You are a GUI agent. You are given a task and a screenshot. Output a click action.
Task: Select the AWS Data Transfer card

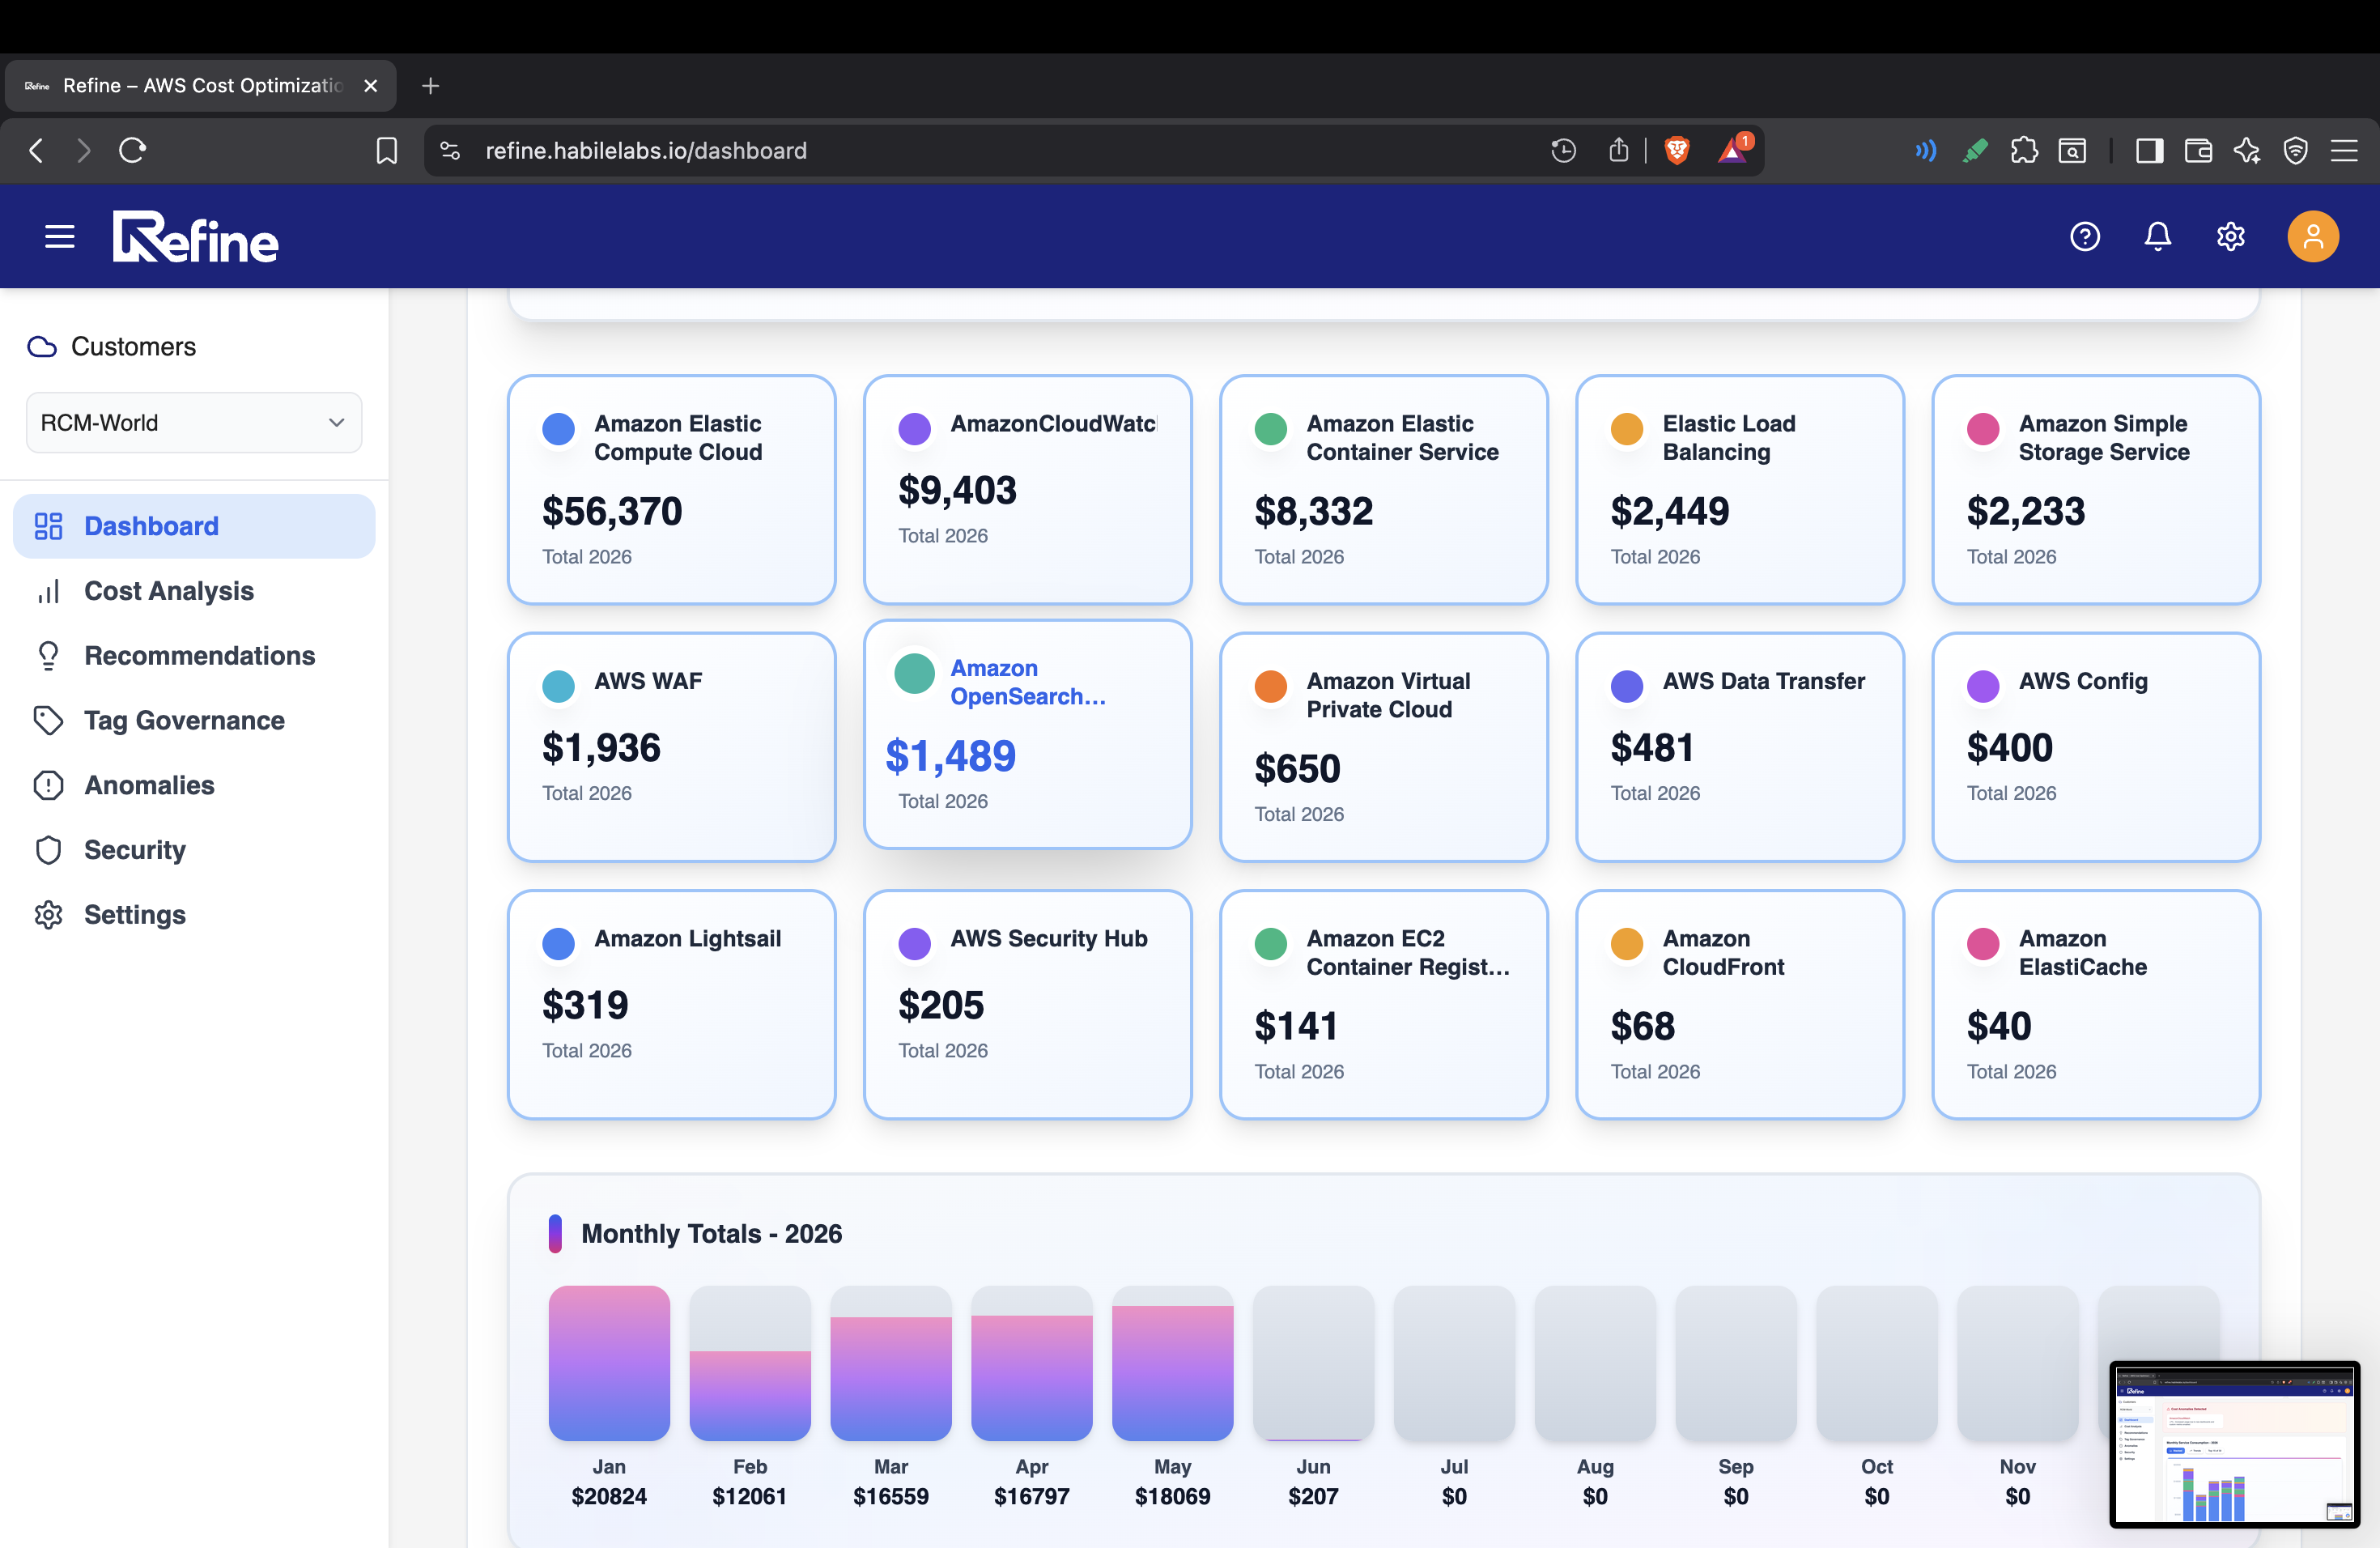1740,747
